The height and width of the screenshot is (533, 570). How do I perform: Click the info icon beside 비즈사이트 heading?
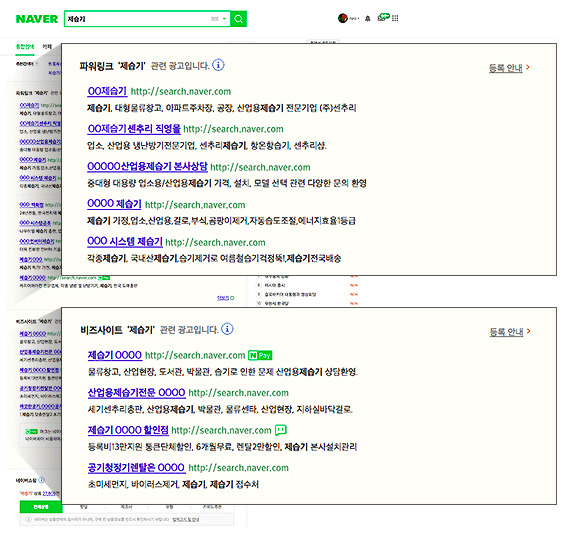coord(227,329)
